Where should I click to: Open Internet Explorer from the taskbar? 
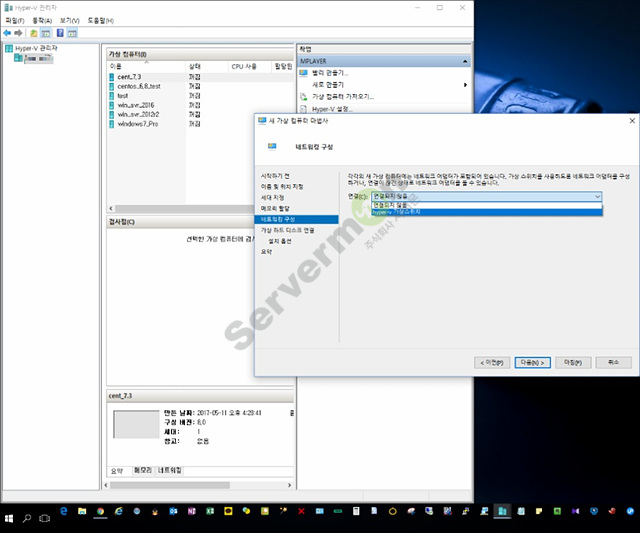pos(119,511)
